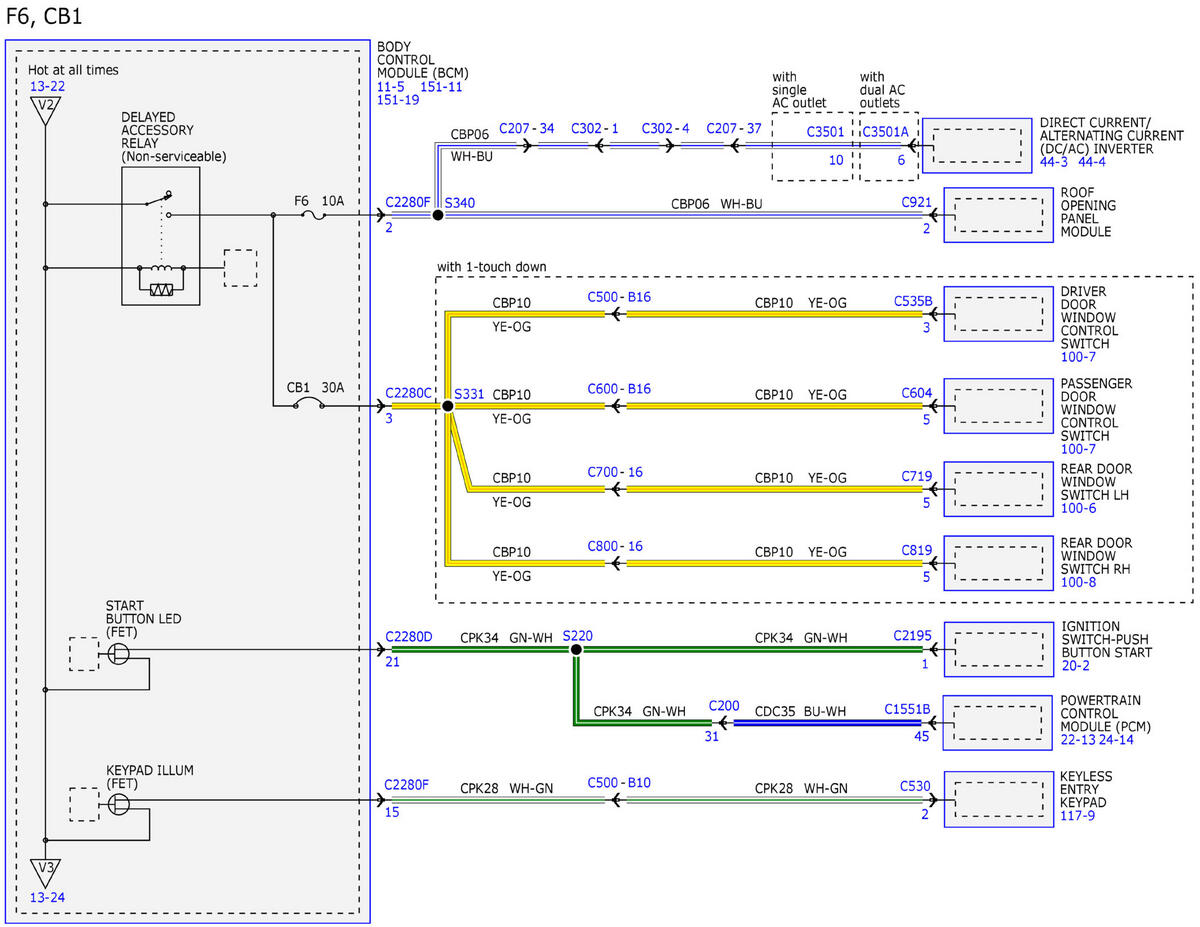Screen dimensions: 1200x927
Task: Select the delayed accessory relay symbol
Action: click(x=160, y=236)
